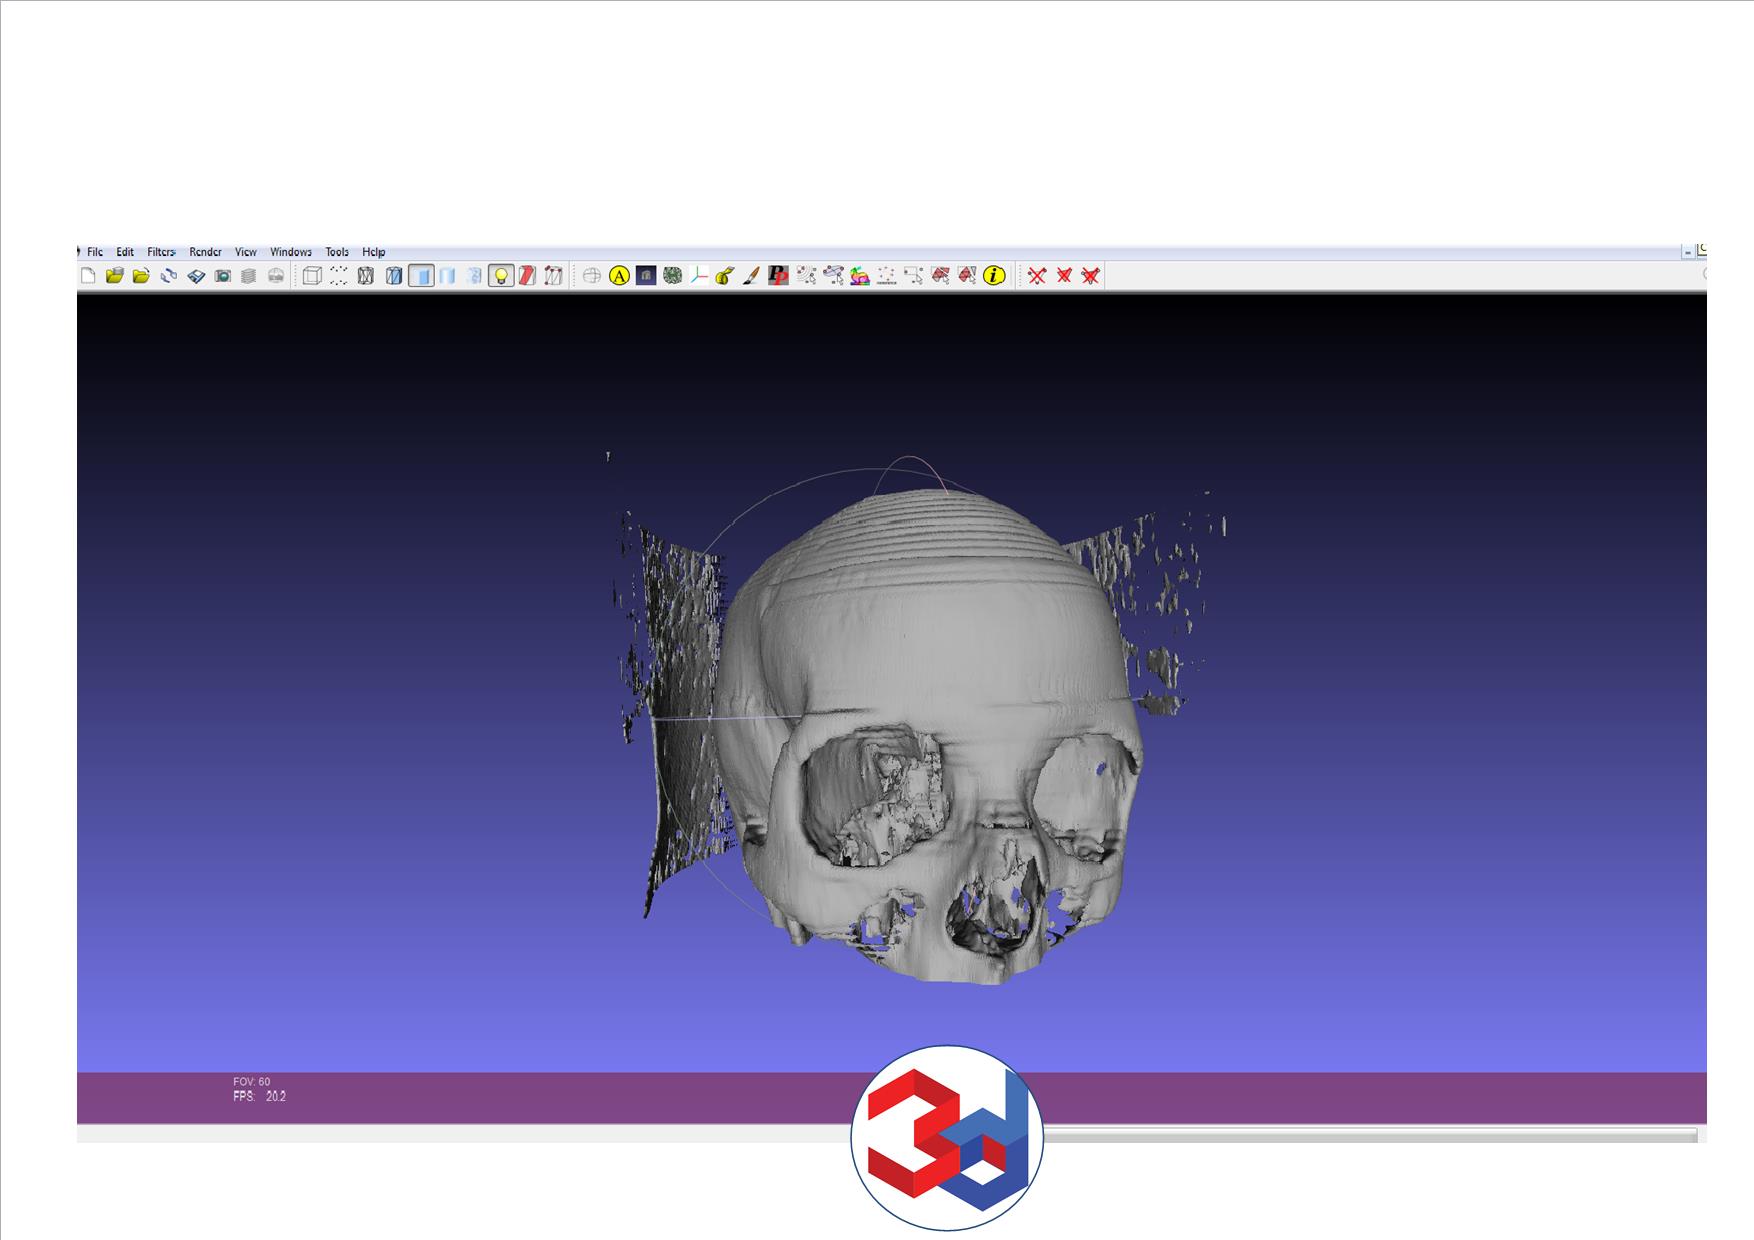This screenshot has width=1754, height=1240.
Task: Select the manipulator axes tool
Action: point(699,276)
